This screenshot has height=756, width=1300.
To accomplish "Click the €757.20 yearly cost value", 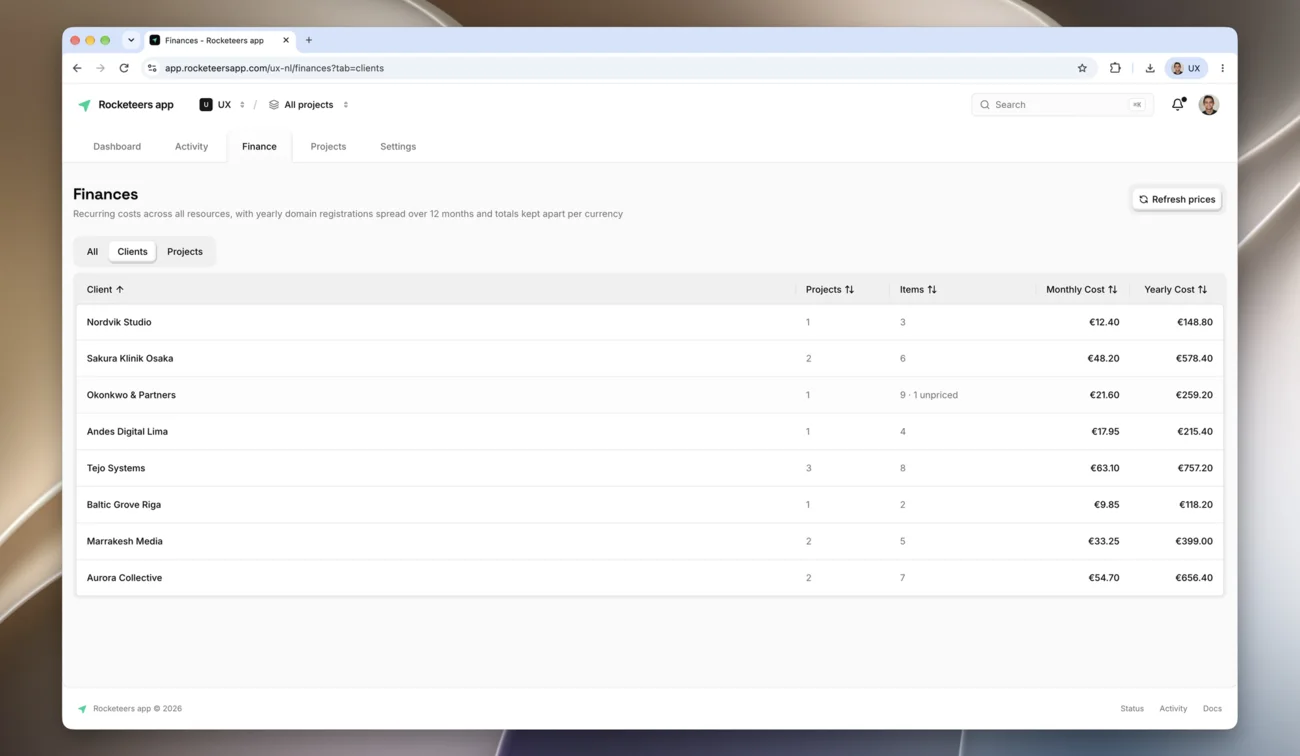I will tap(1194, 468).
